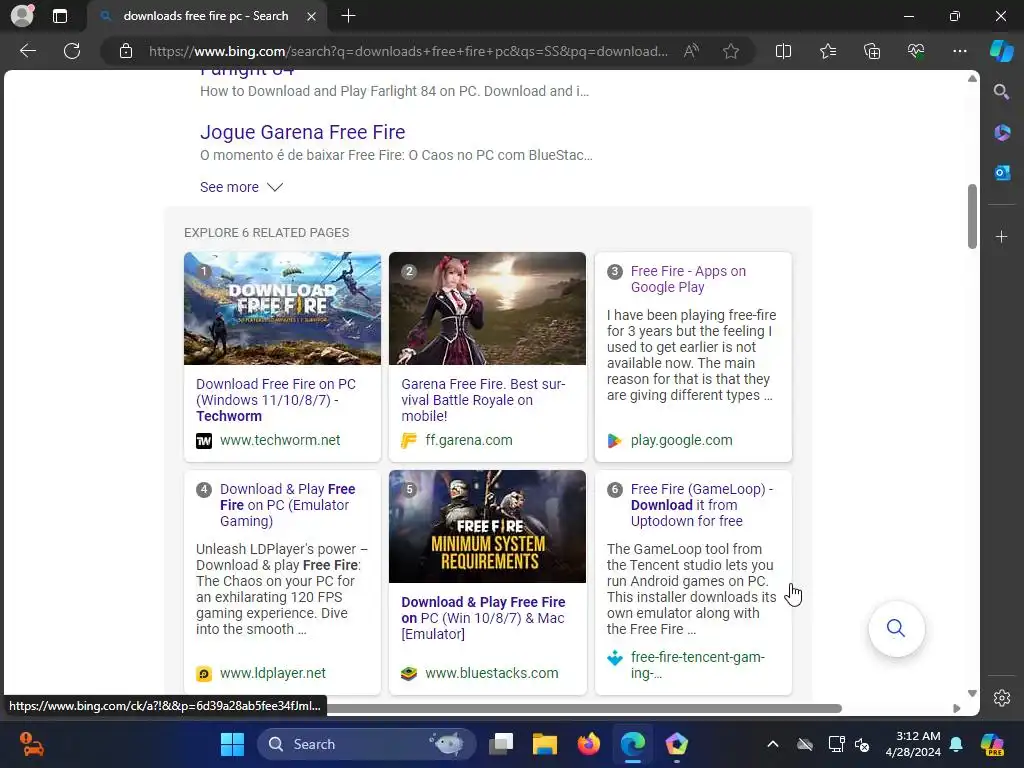Screen dimensions: 1024x768
Task: Launch Firefox from taskbar
Action: 588,744
